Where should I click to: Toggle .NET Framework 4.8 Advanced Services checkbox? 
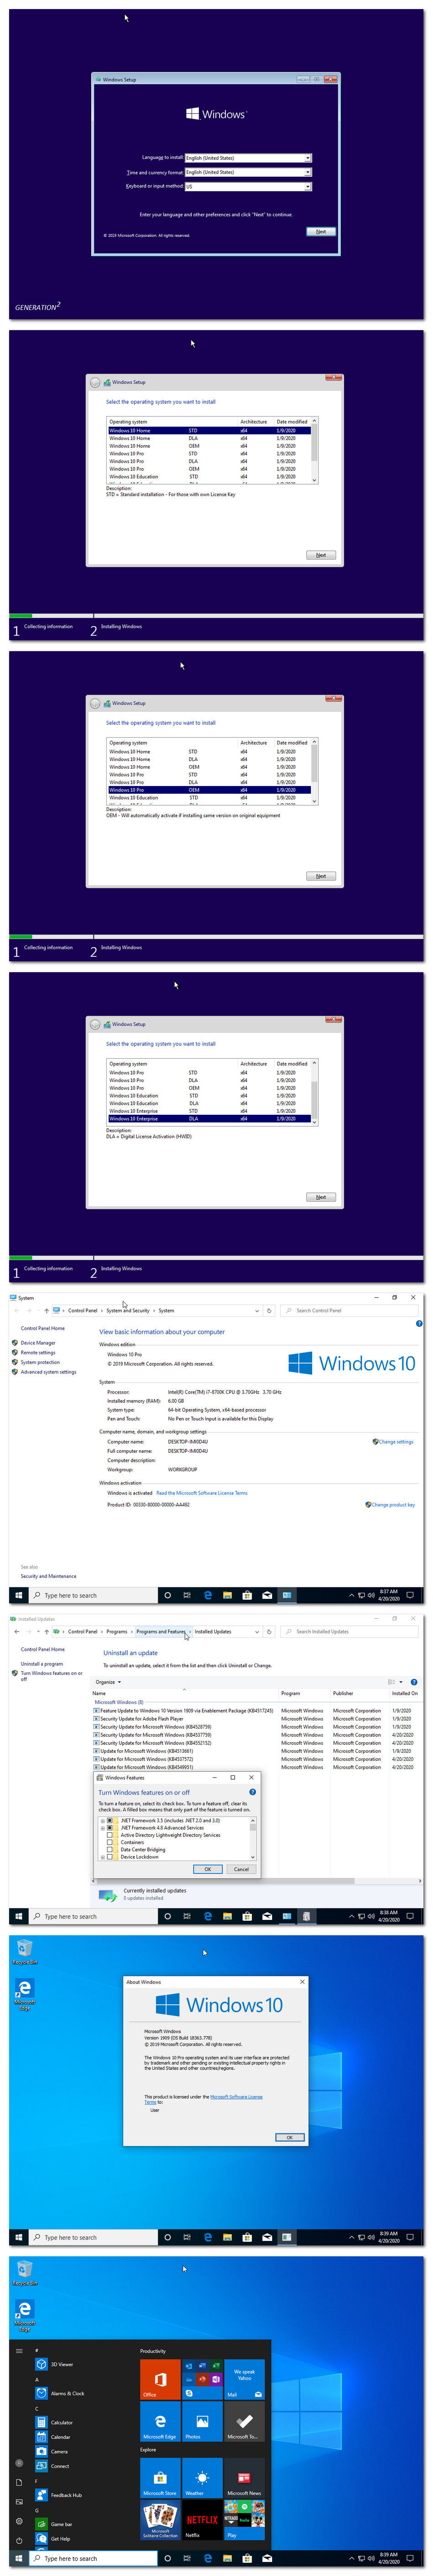tap(110, 1827)
